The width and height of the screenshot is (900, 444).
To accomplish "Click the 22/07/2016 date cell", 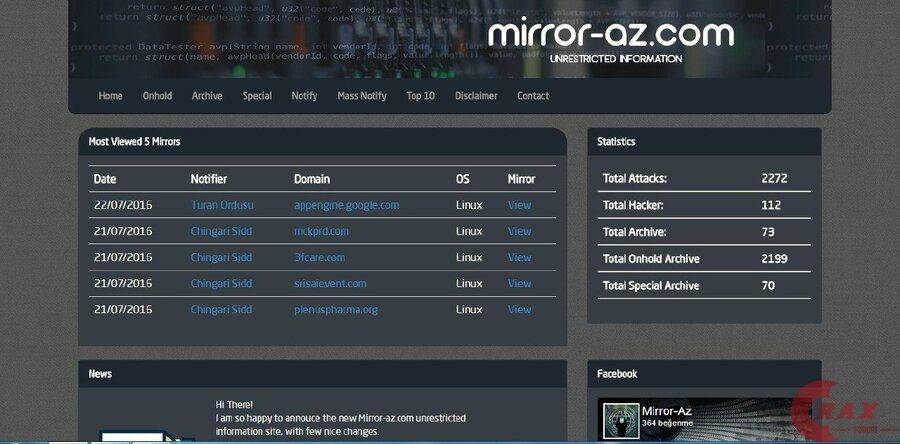I will (x=123, y=205).
